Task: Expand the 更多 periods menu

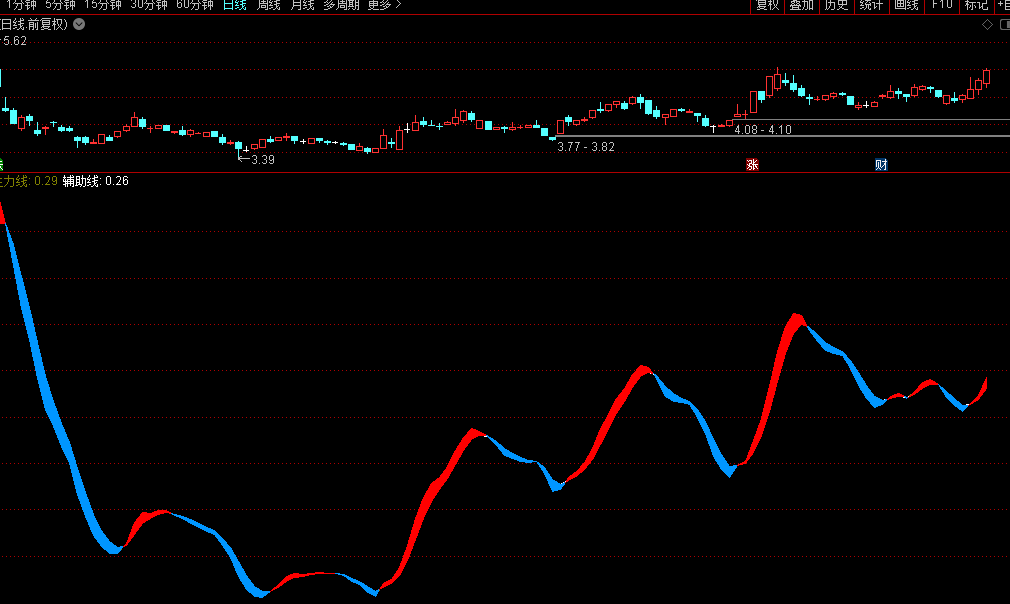Action: tap(384, 5)
